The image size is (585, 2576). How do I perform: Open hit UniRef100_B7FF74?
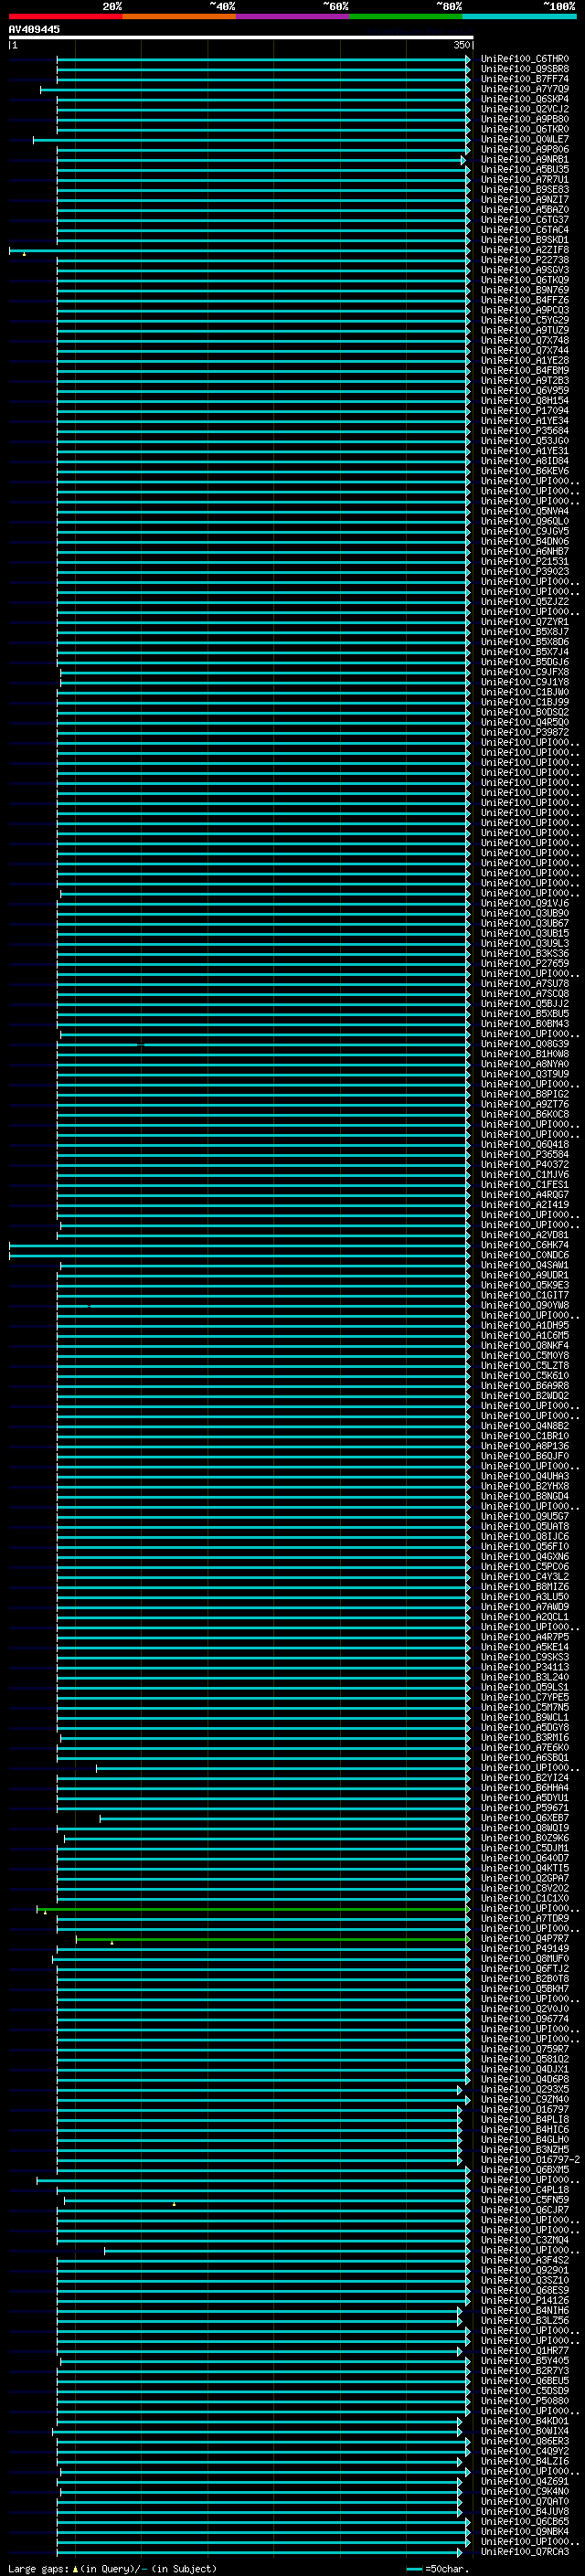tap(525, 79)
